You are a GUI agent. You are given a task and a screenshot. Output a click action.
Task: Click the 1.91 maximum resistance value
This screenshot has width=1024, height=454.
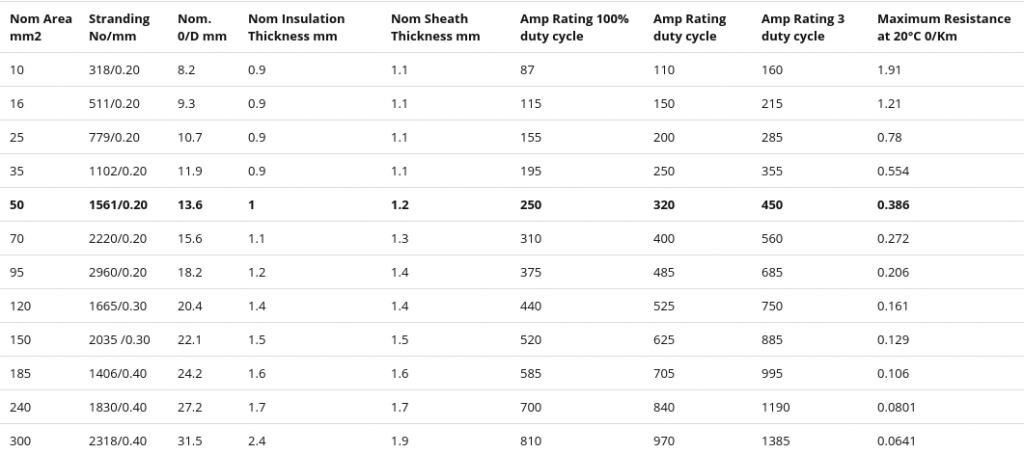coord(889,69)
